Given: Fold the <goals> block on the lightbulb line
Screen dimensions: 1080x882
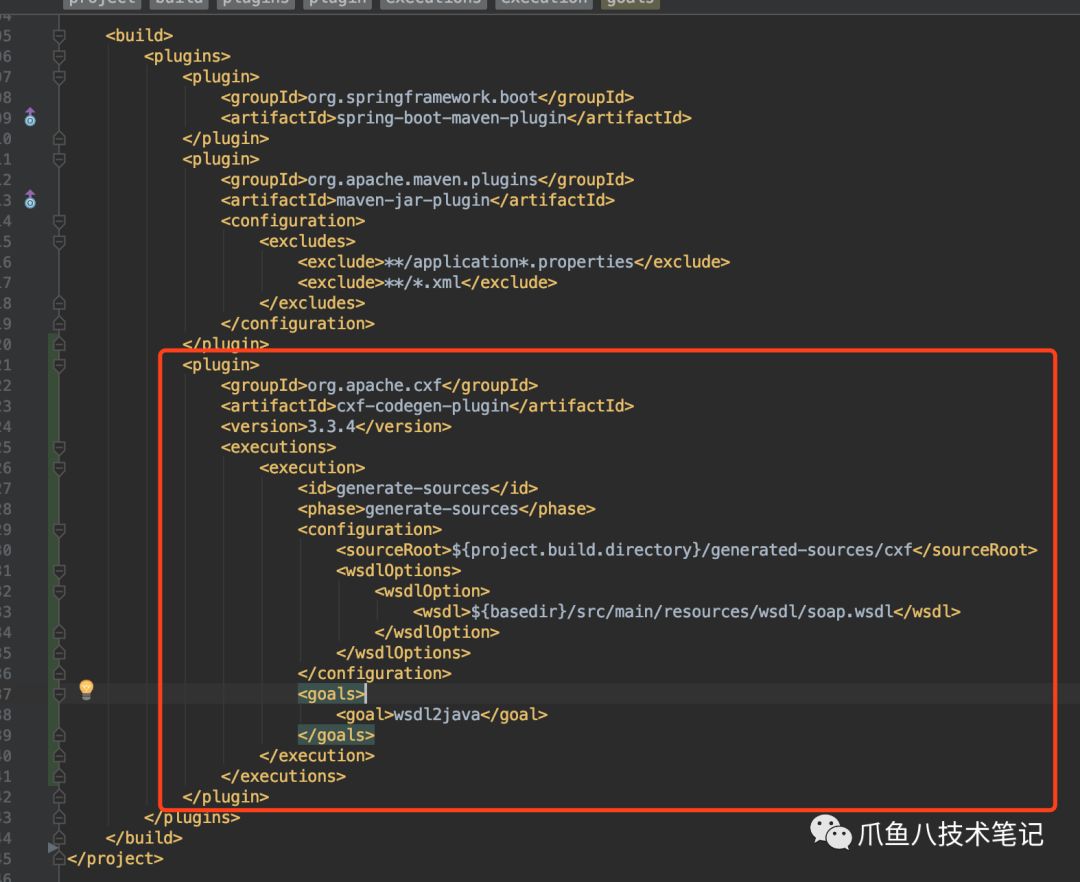Looking at the screenshot, I should click(x=59, y=693).
